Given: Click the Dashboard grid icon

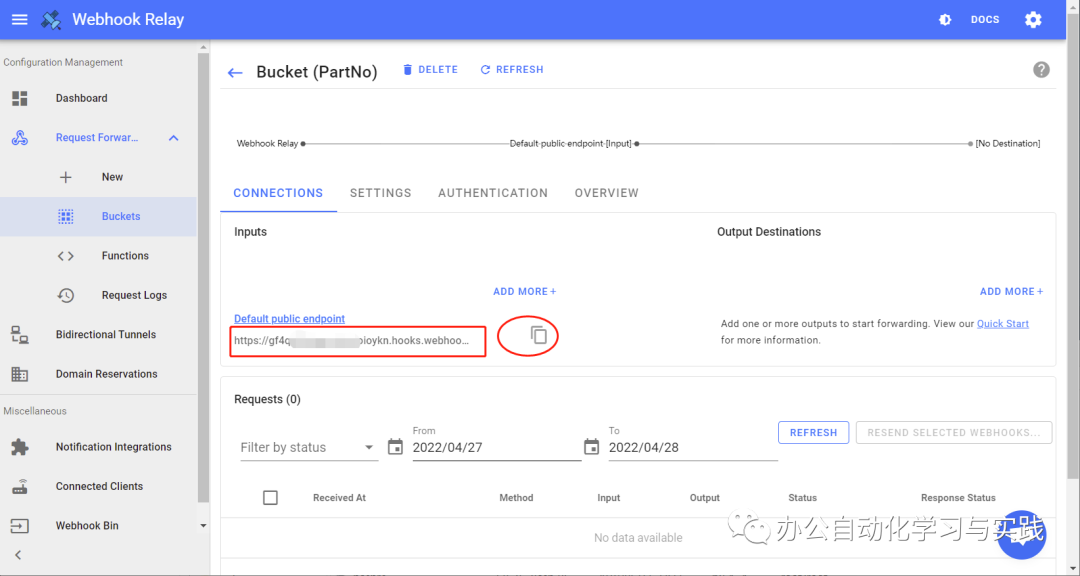Looking at the screenshot, I should (x=20, y=98).
